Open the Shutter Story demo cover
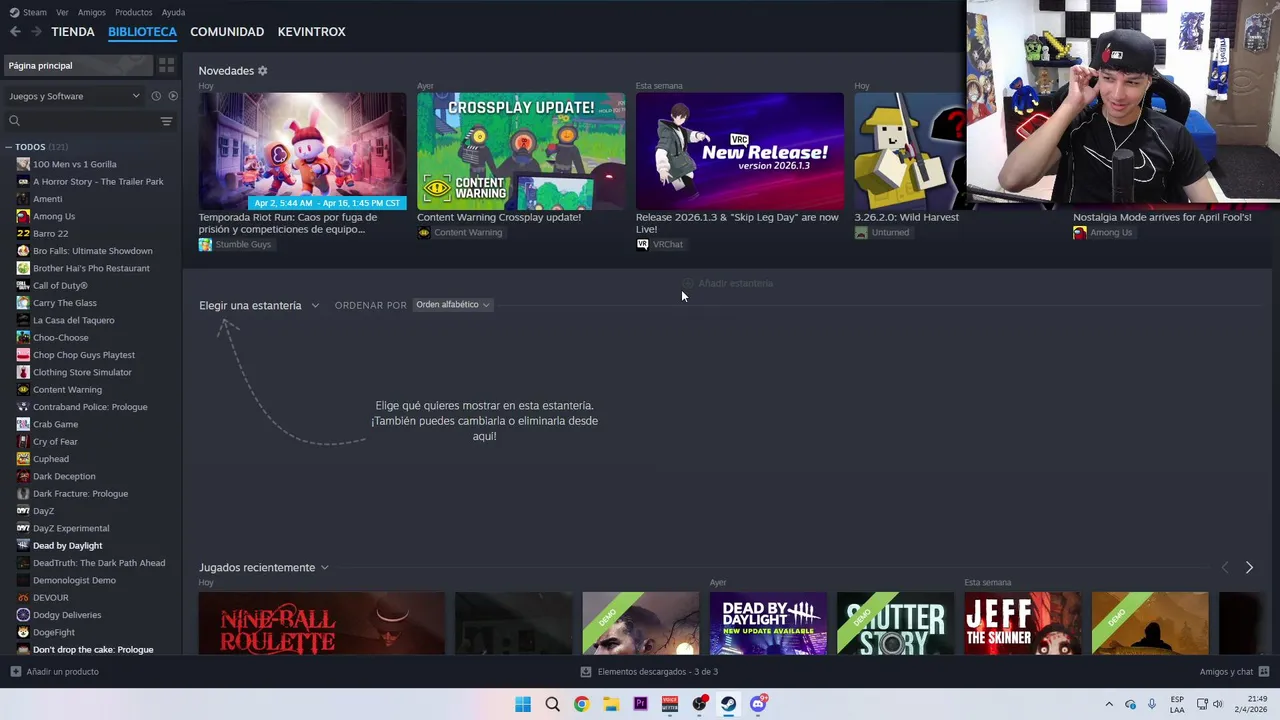The height and width of the screenshot is (720, 1280). pos(895,623)
